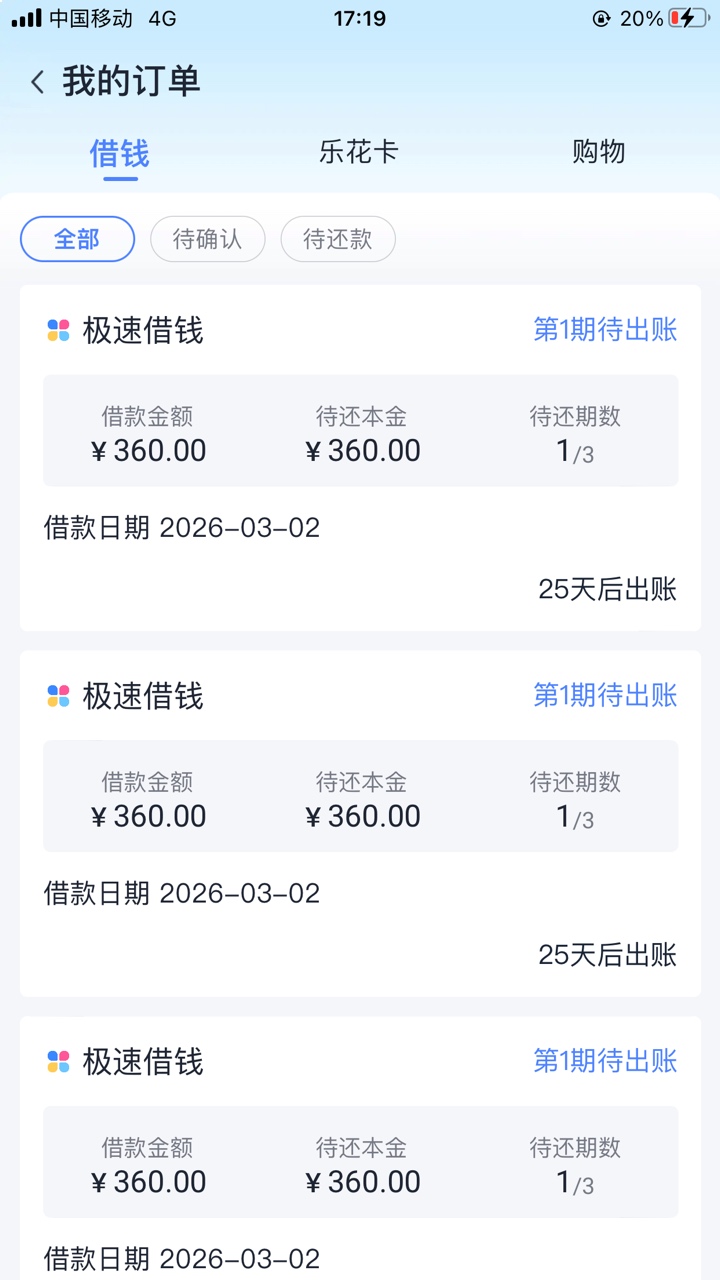Tap the colorful icon of second 极速借钱 order
The image size is (720, 1280).
(58, 696)
